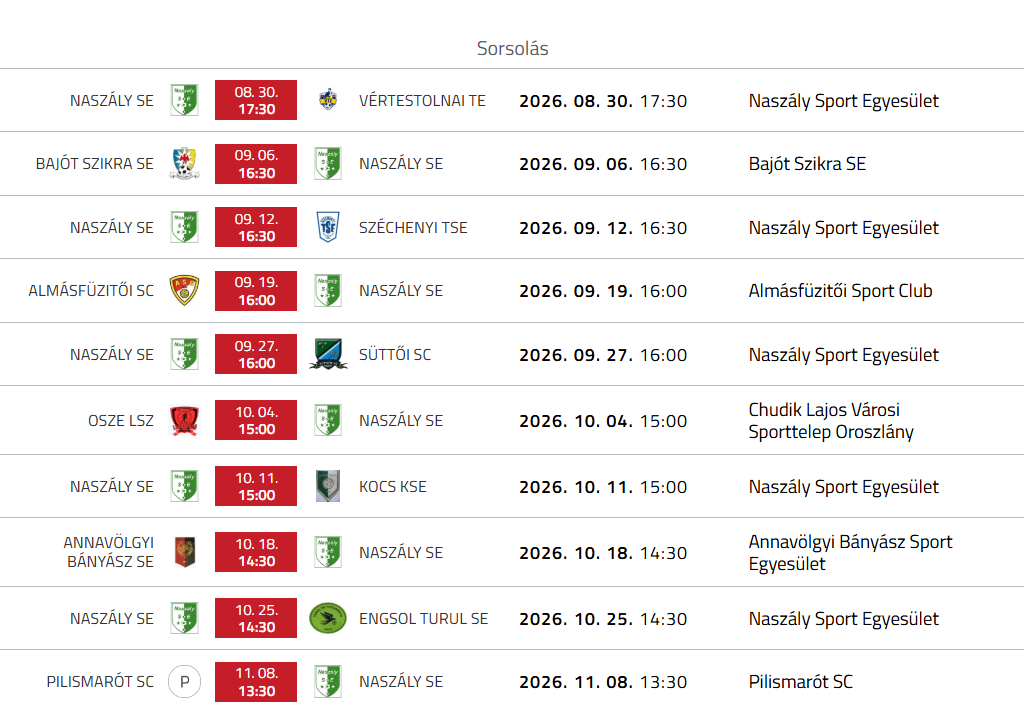The image size is (1024, 713).
Task: Click the Almásfüzitői SC crest icon
Action: click(x=185, y=291)
